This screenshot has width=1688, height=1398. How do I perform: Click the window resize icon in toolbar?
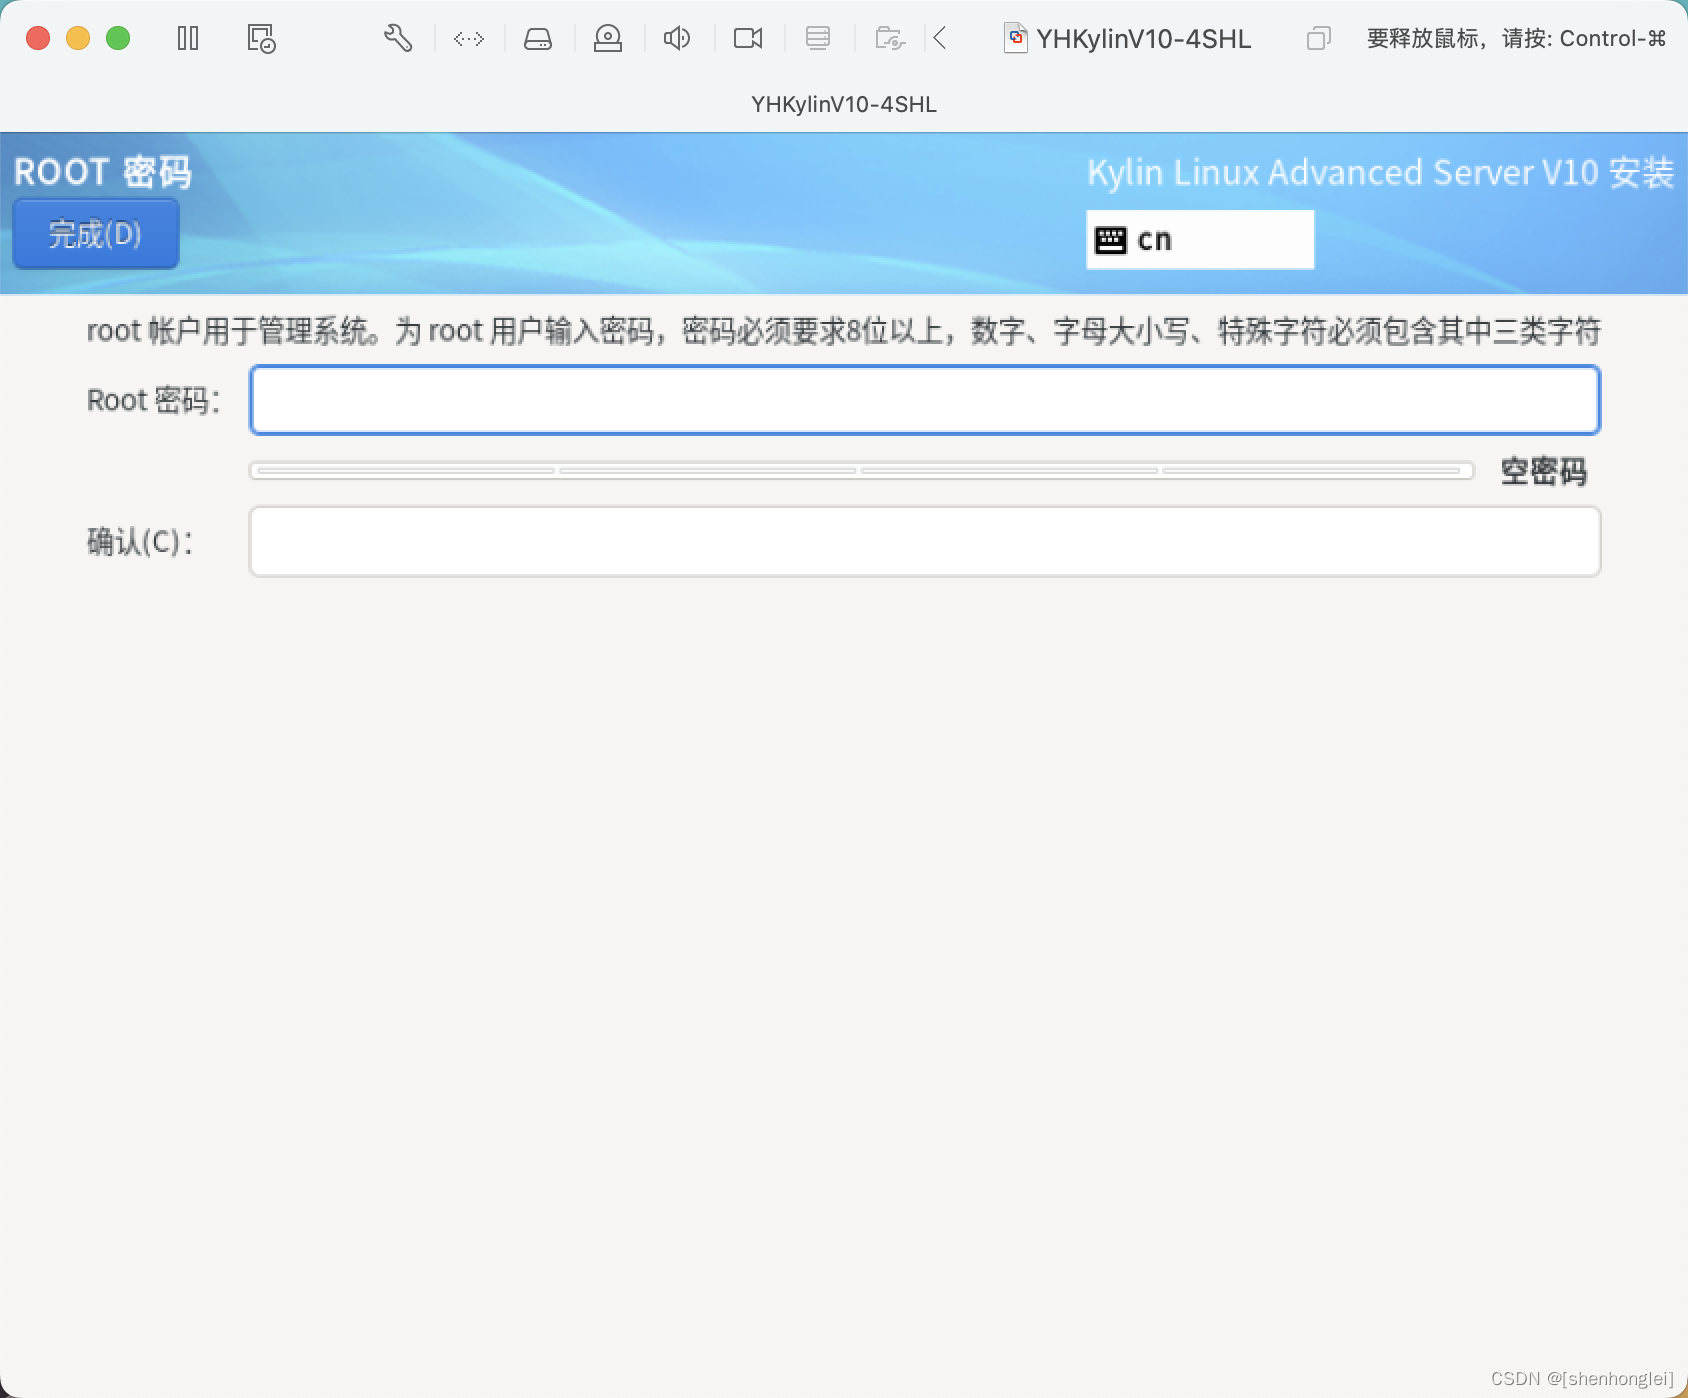tap(1318, 39)
